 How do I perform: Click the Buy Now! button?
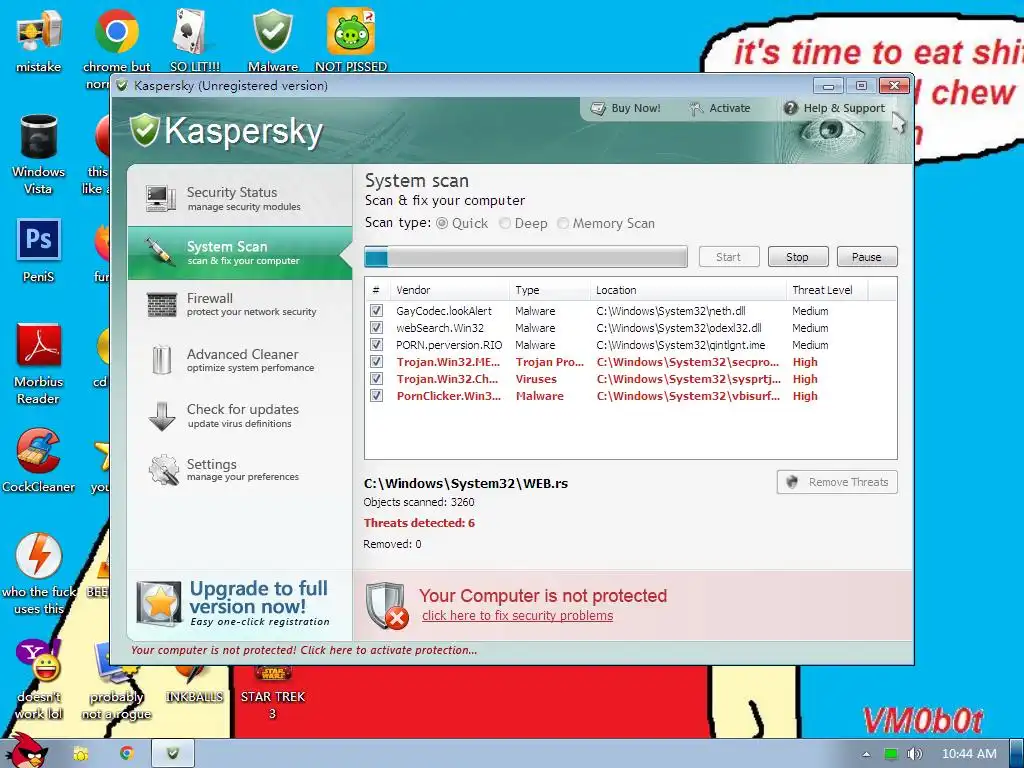(x=626, y=108)
